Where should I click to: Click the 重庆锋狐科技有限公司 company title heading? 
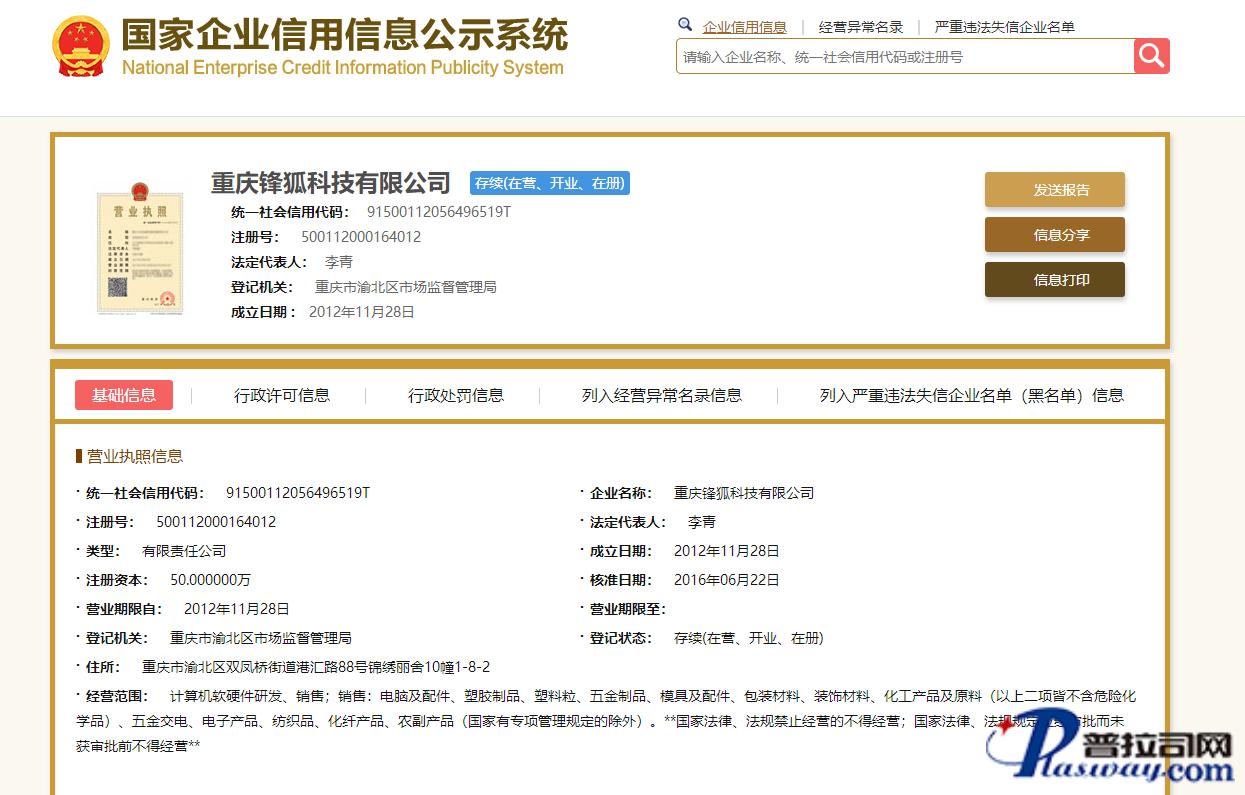point(331,183)
